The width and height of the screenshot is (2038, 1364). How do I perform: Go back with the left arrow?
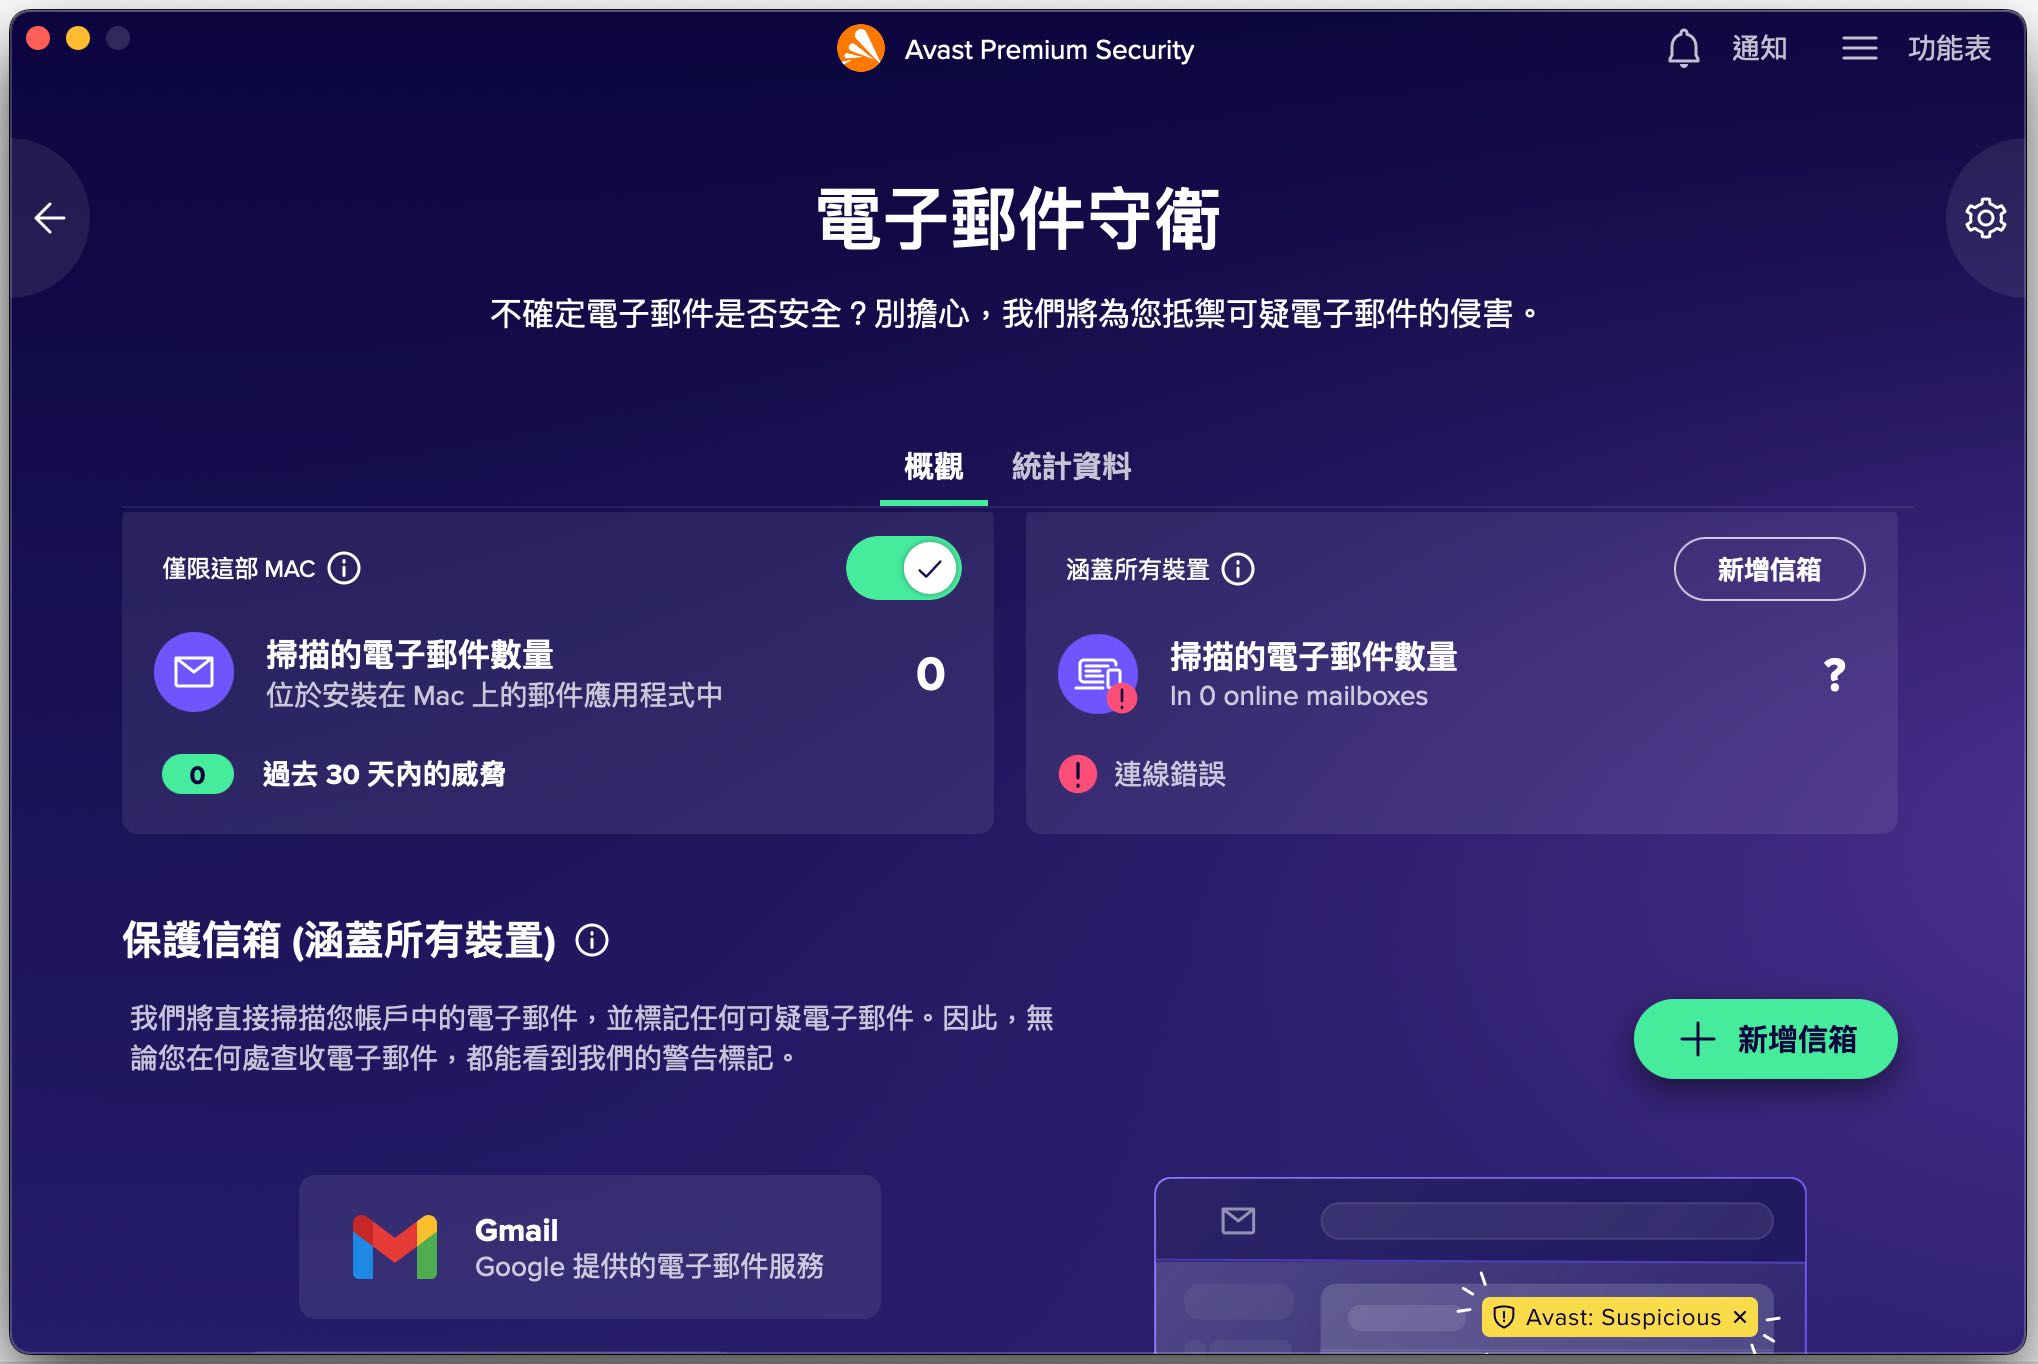tap(49, 218)
